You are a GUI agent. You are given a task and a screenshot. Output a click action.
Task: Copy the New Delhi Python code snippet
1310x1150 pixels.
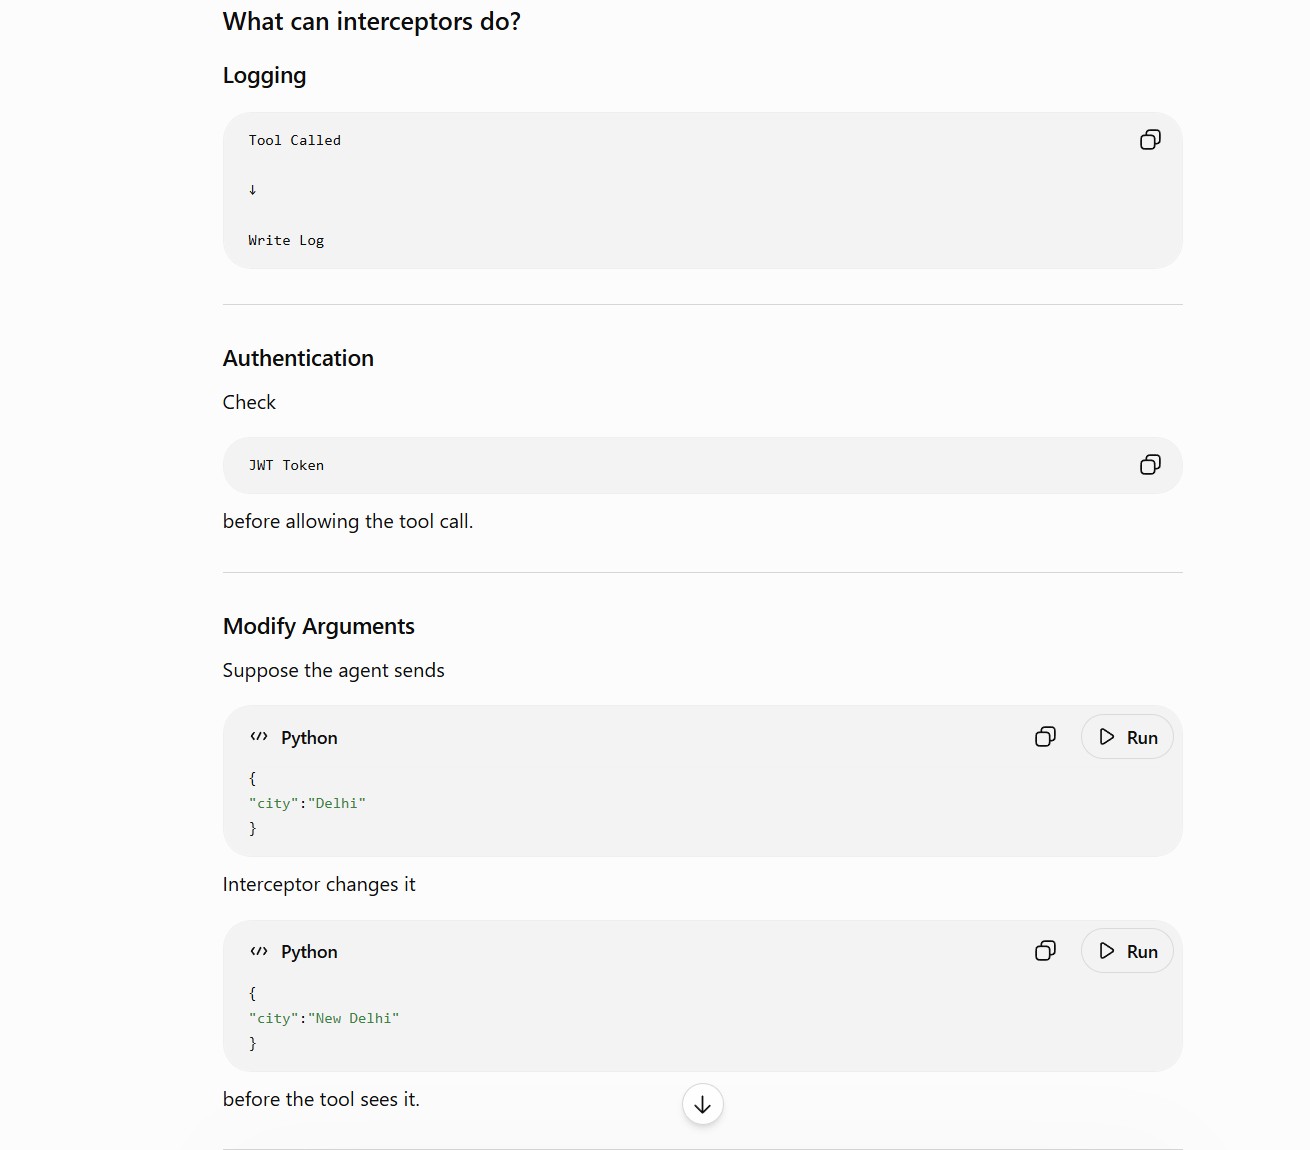1045,951
